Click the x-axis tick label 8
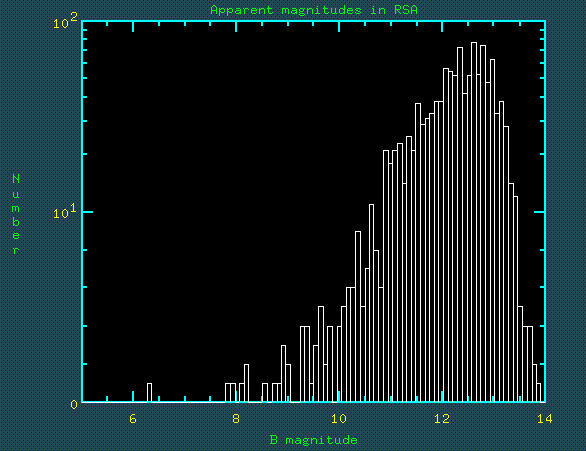This screenshot has width=586, height=451. [x=236, y=419]
